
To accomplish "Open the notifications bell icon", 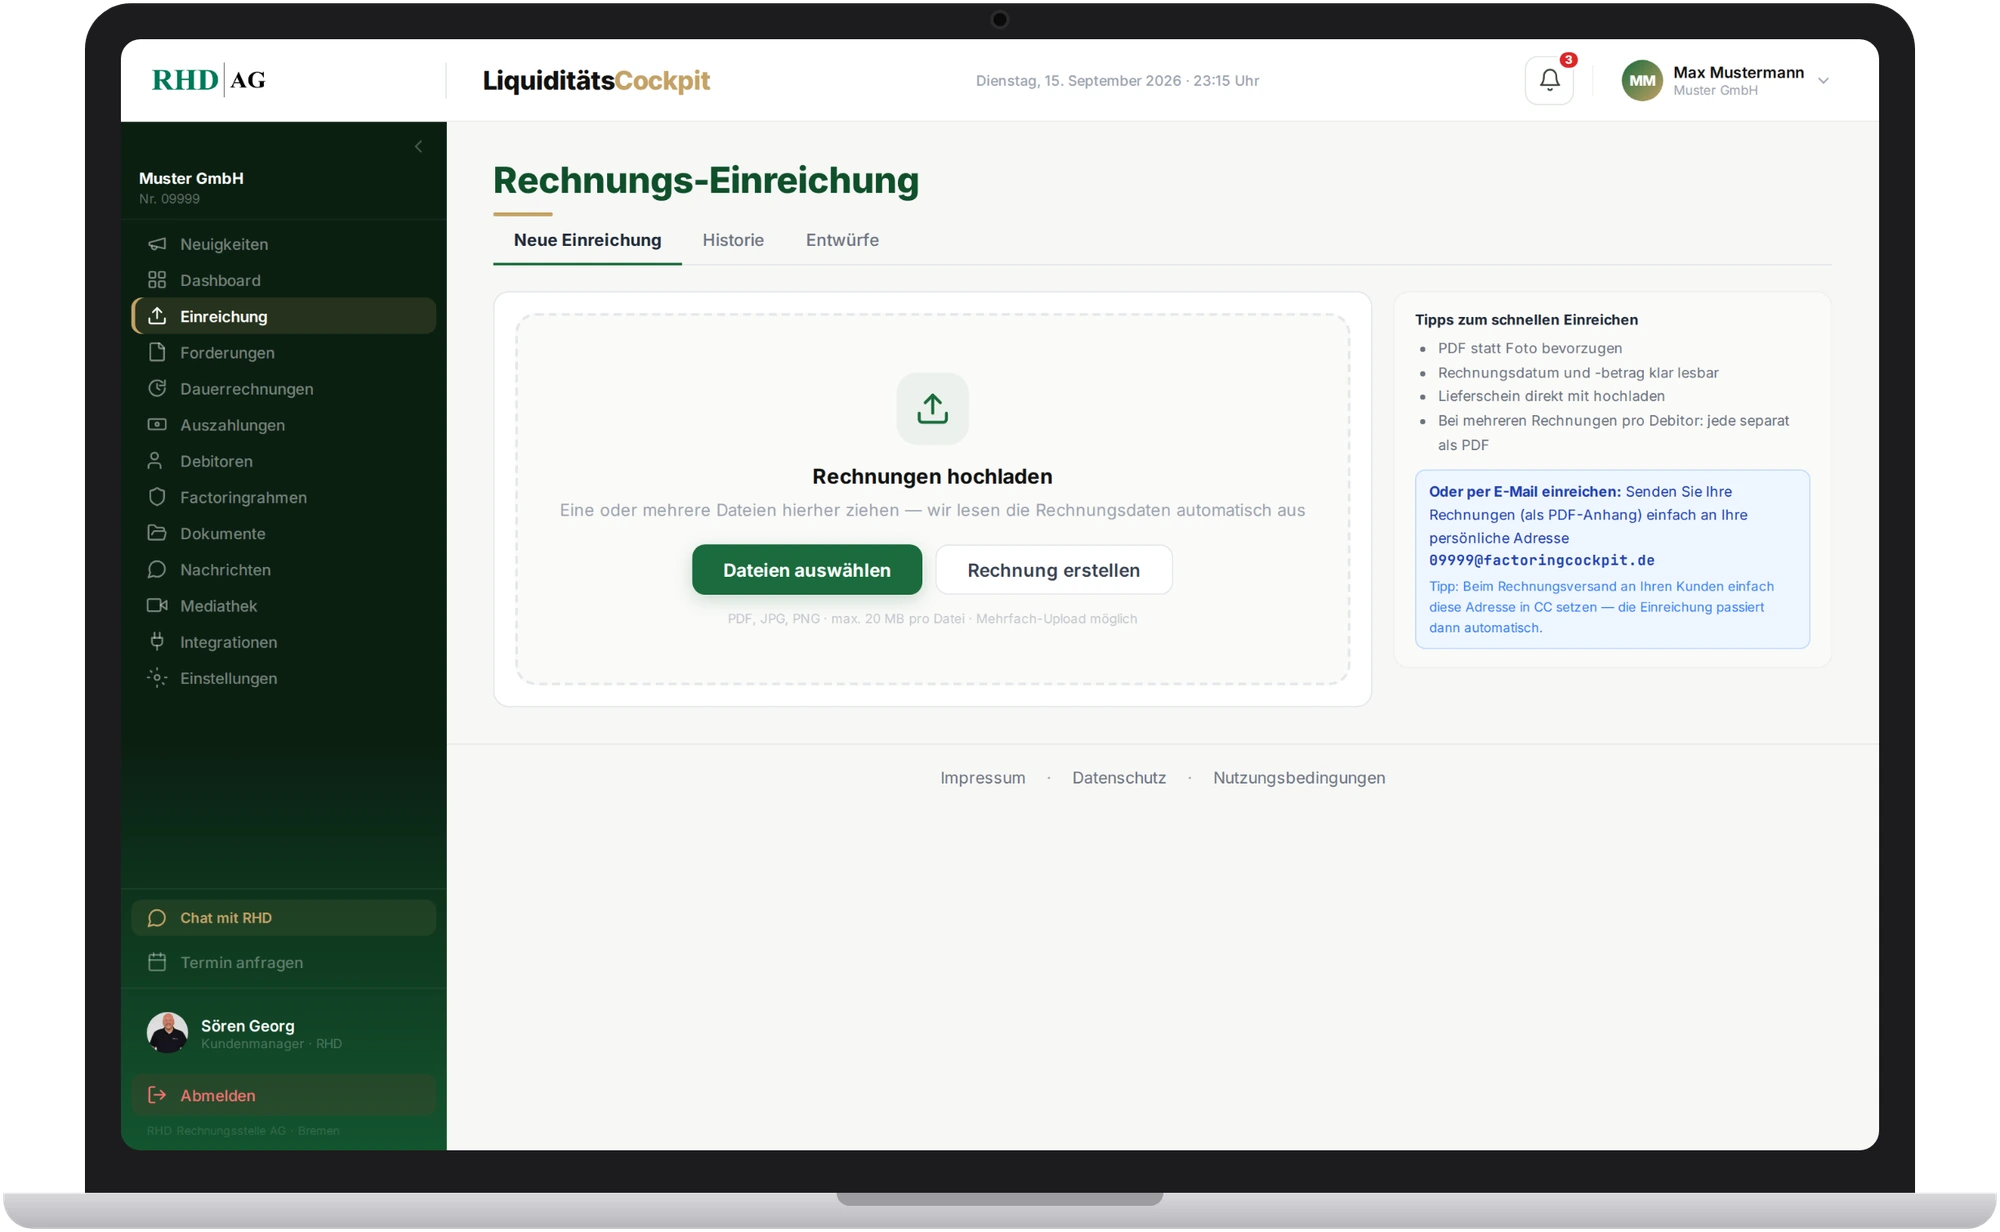I will 1549,80.
